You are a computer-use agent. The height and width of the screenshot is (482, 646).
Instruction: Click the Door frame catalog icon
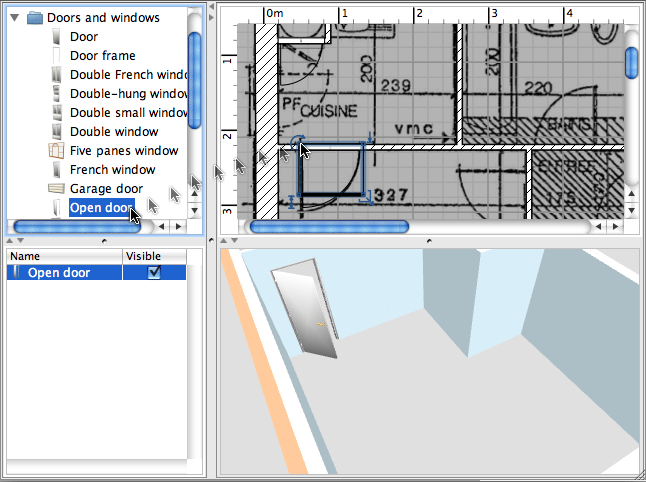click(x=56, y=56)
